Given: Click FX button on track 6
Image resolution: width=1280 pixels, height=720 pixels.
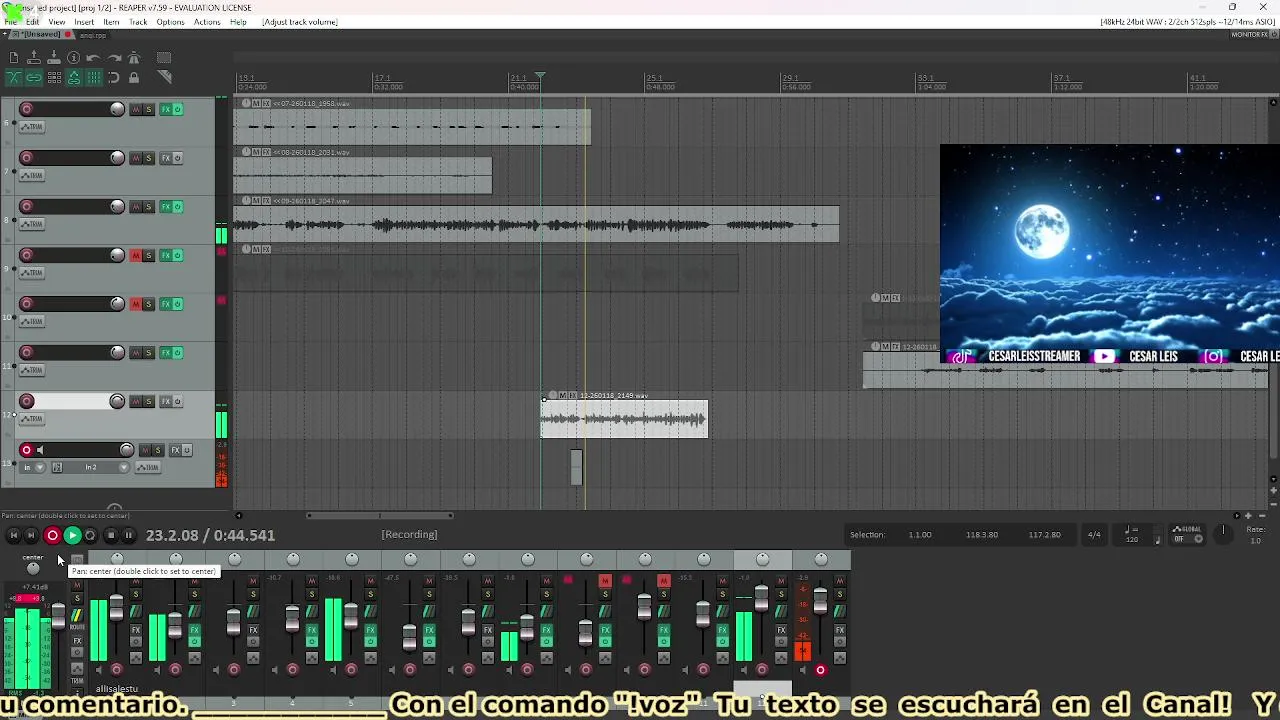Looking at the screenshot, I should 166,109.
